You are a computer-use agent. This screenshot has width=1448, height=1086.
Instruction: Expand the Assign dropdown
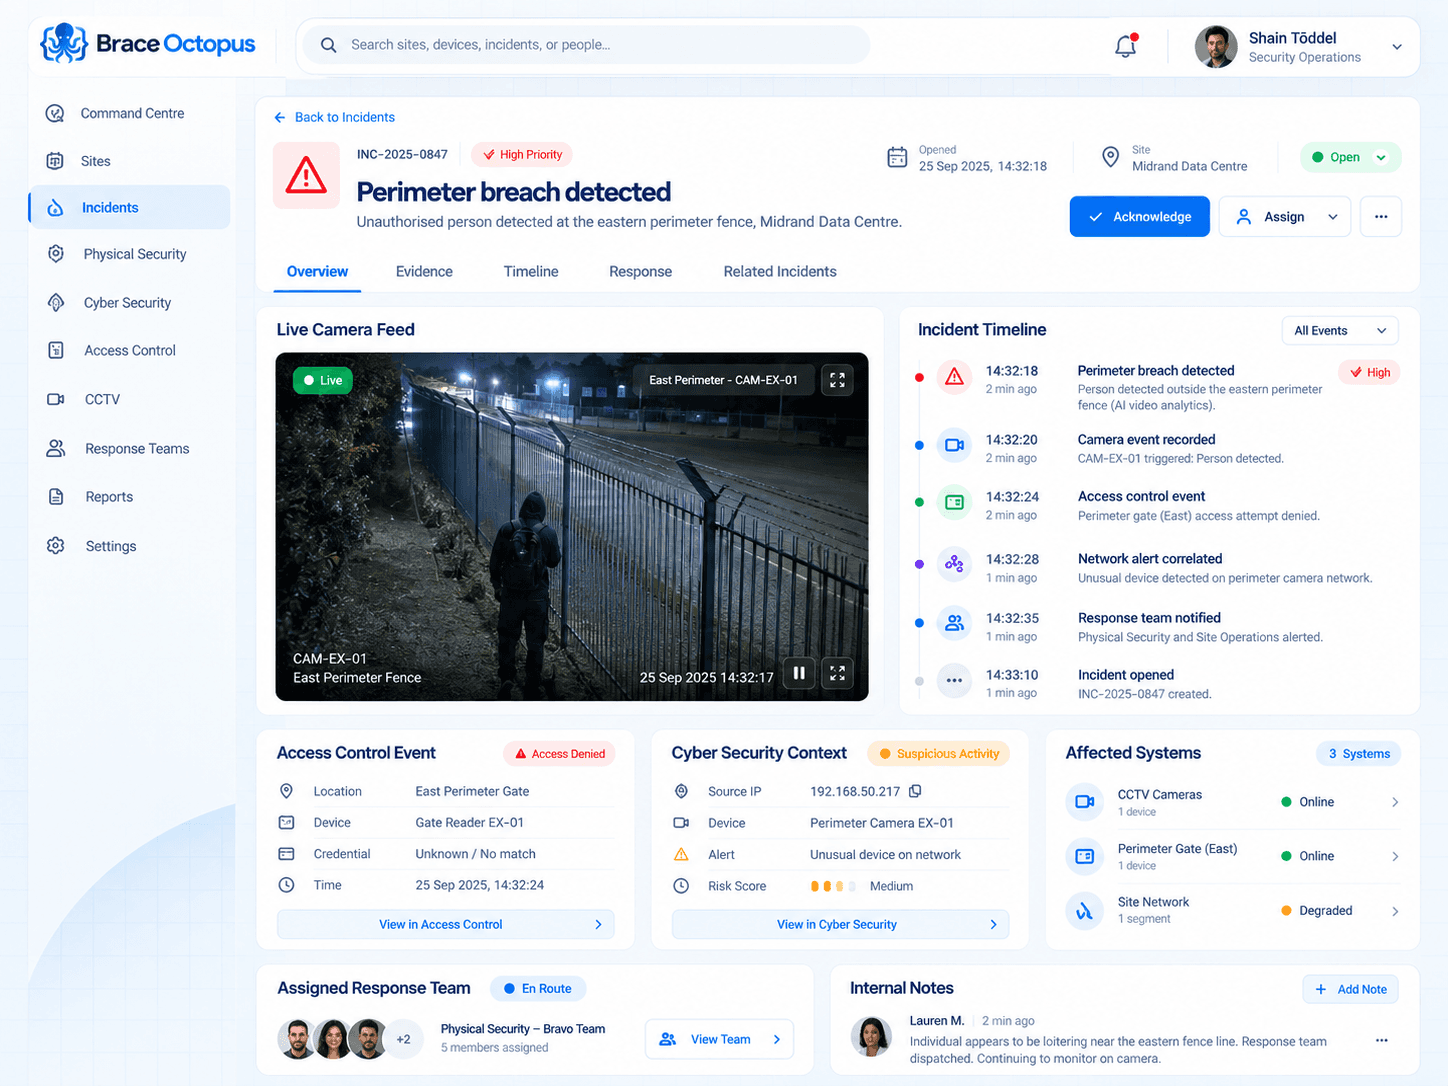[1332, 217]
